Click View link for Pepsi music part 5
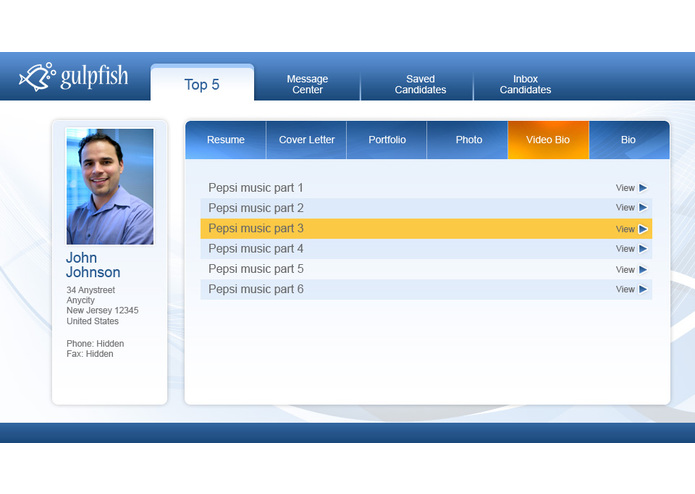 (625, 269)
